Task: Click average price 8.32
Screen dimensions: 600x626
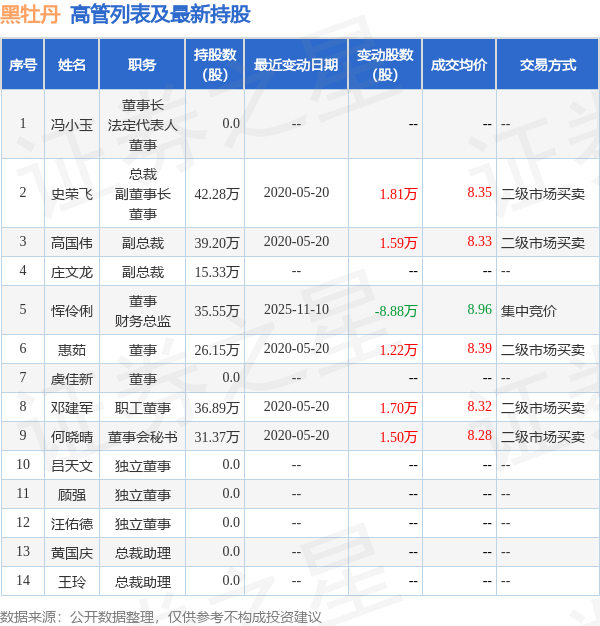Action: coord(479,406)
